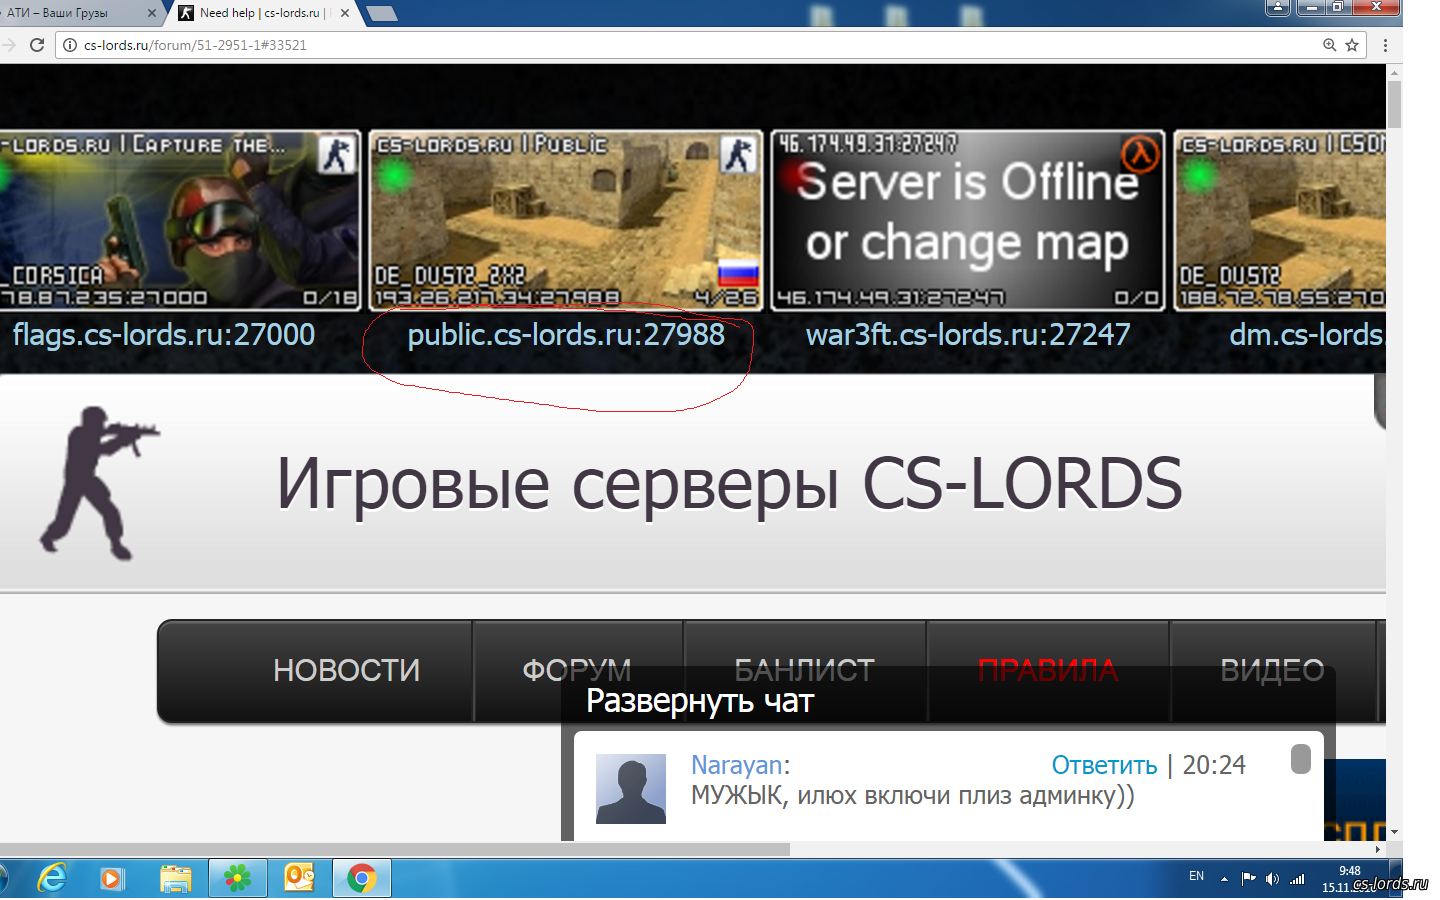Click the EN language indicator in tray
This screenshot has height=900, width=1440.
click(1196, 876)
